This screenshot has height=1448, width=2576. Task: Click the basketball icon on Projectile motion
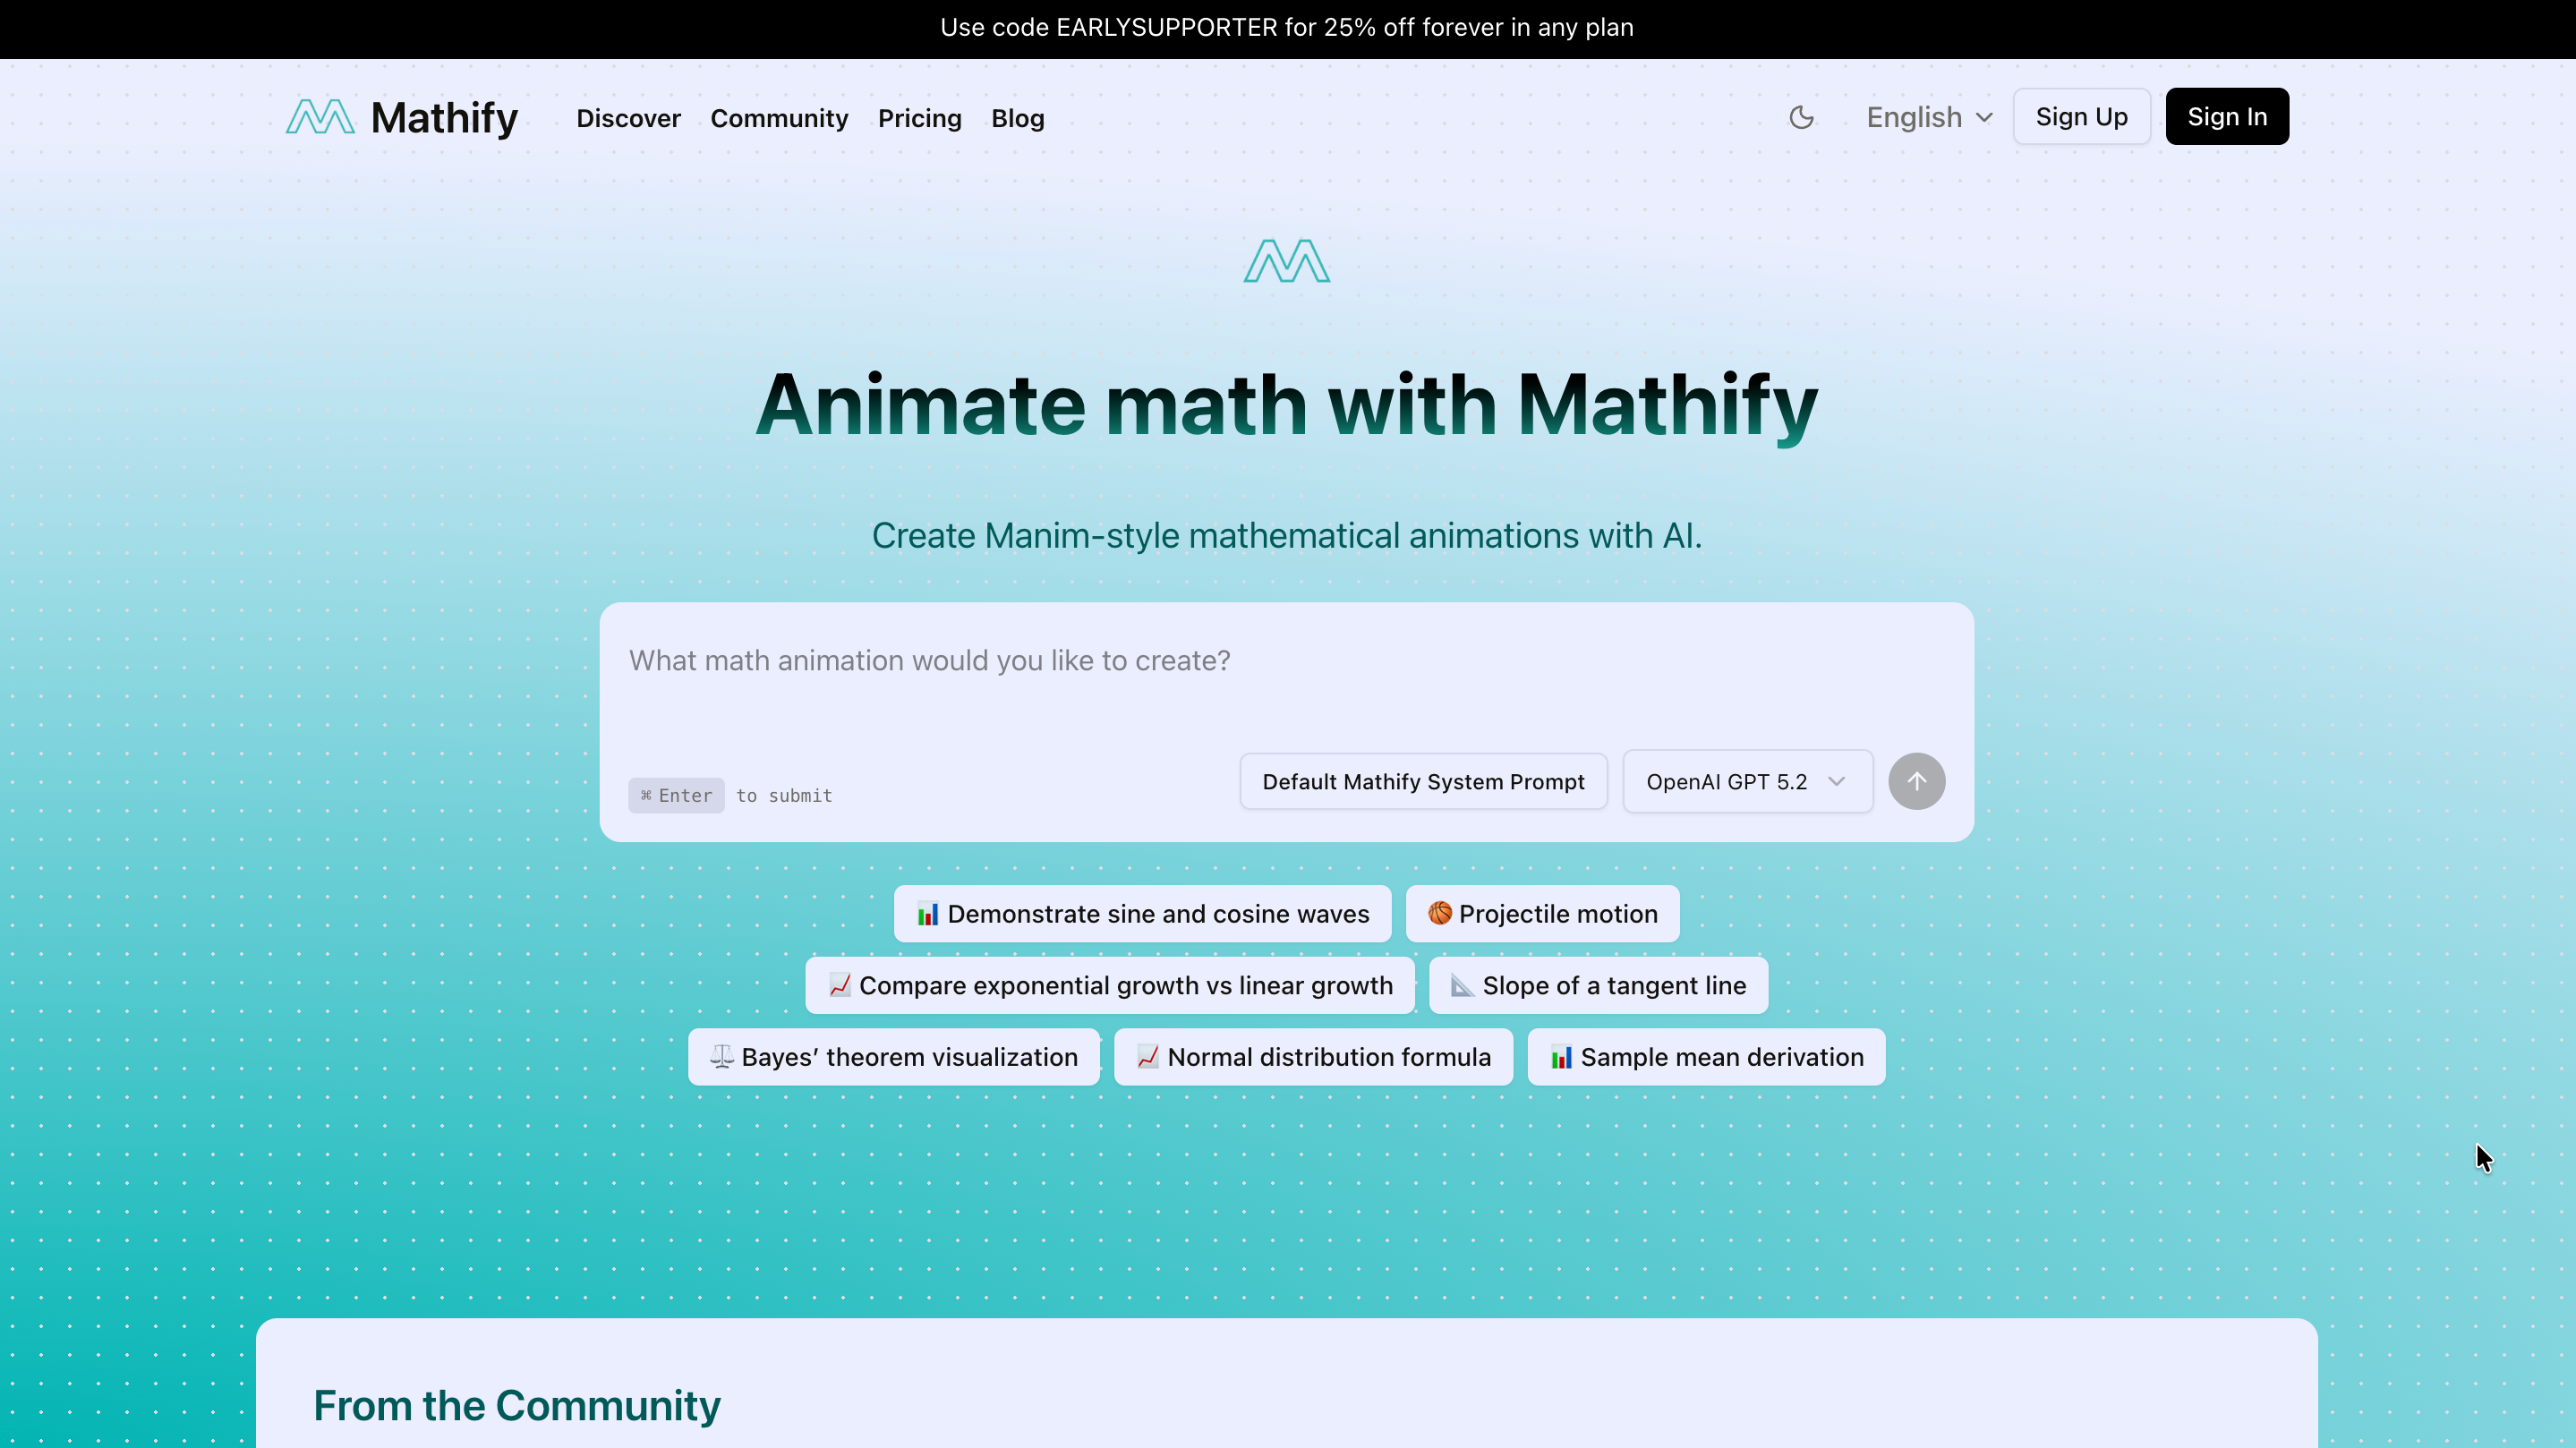1439,913
